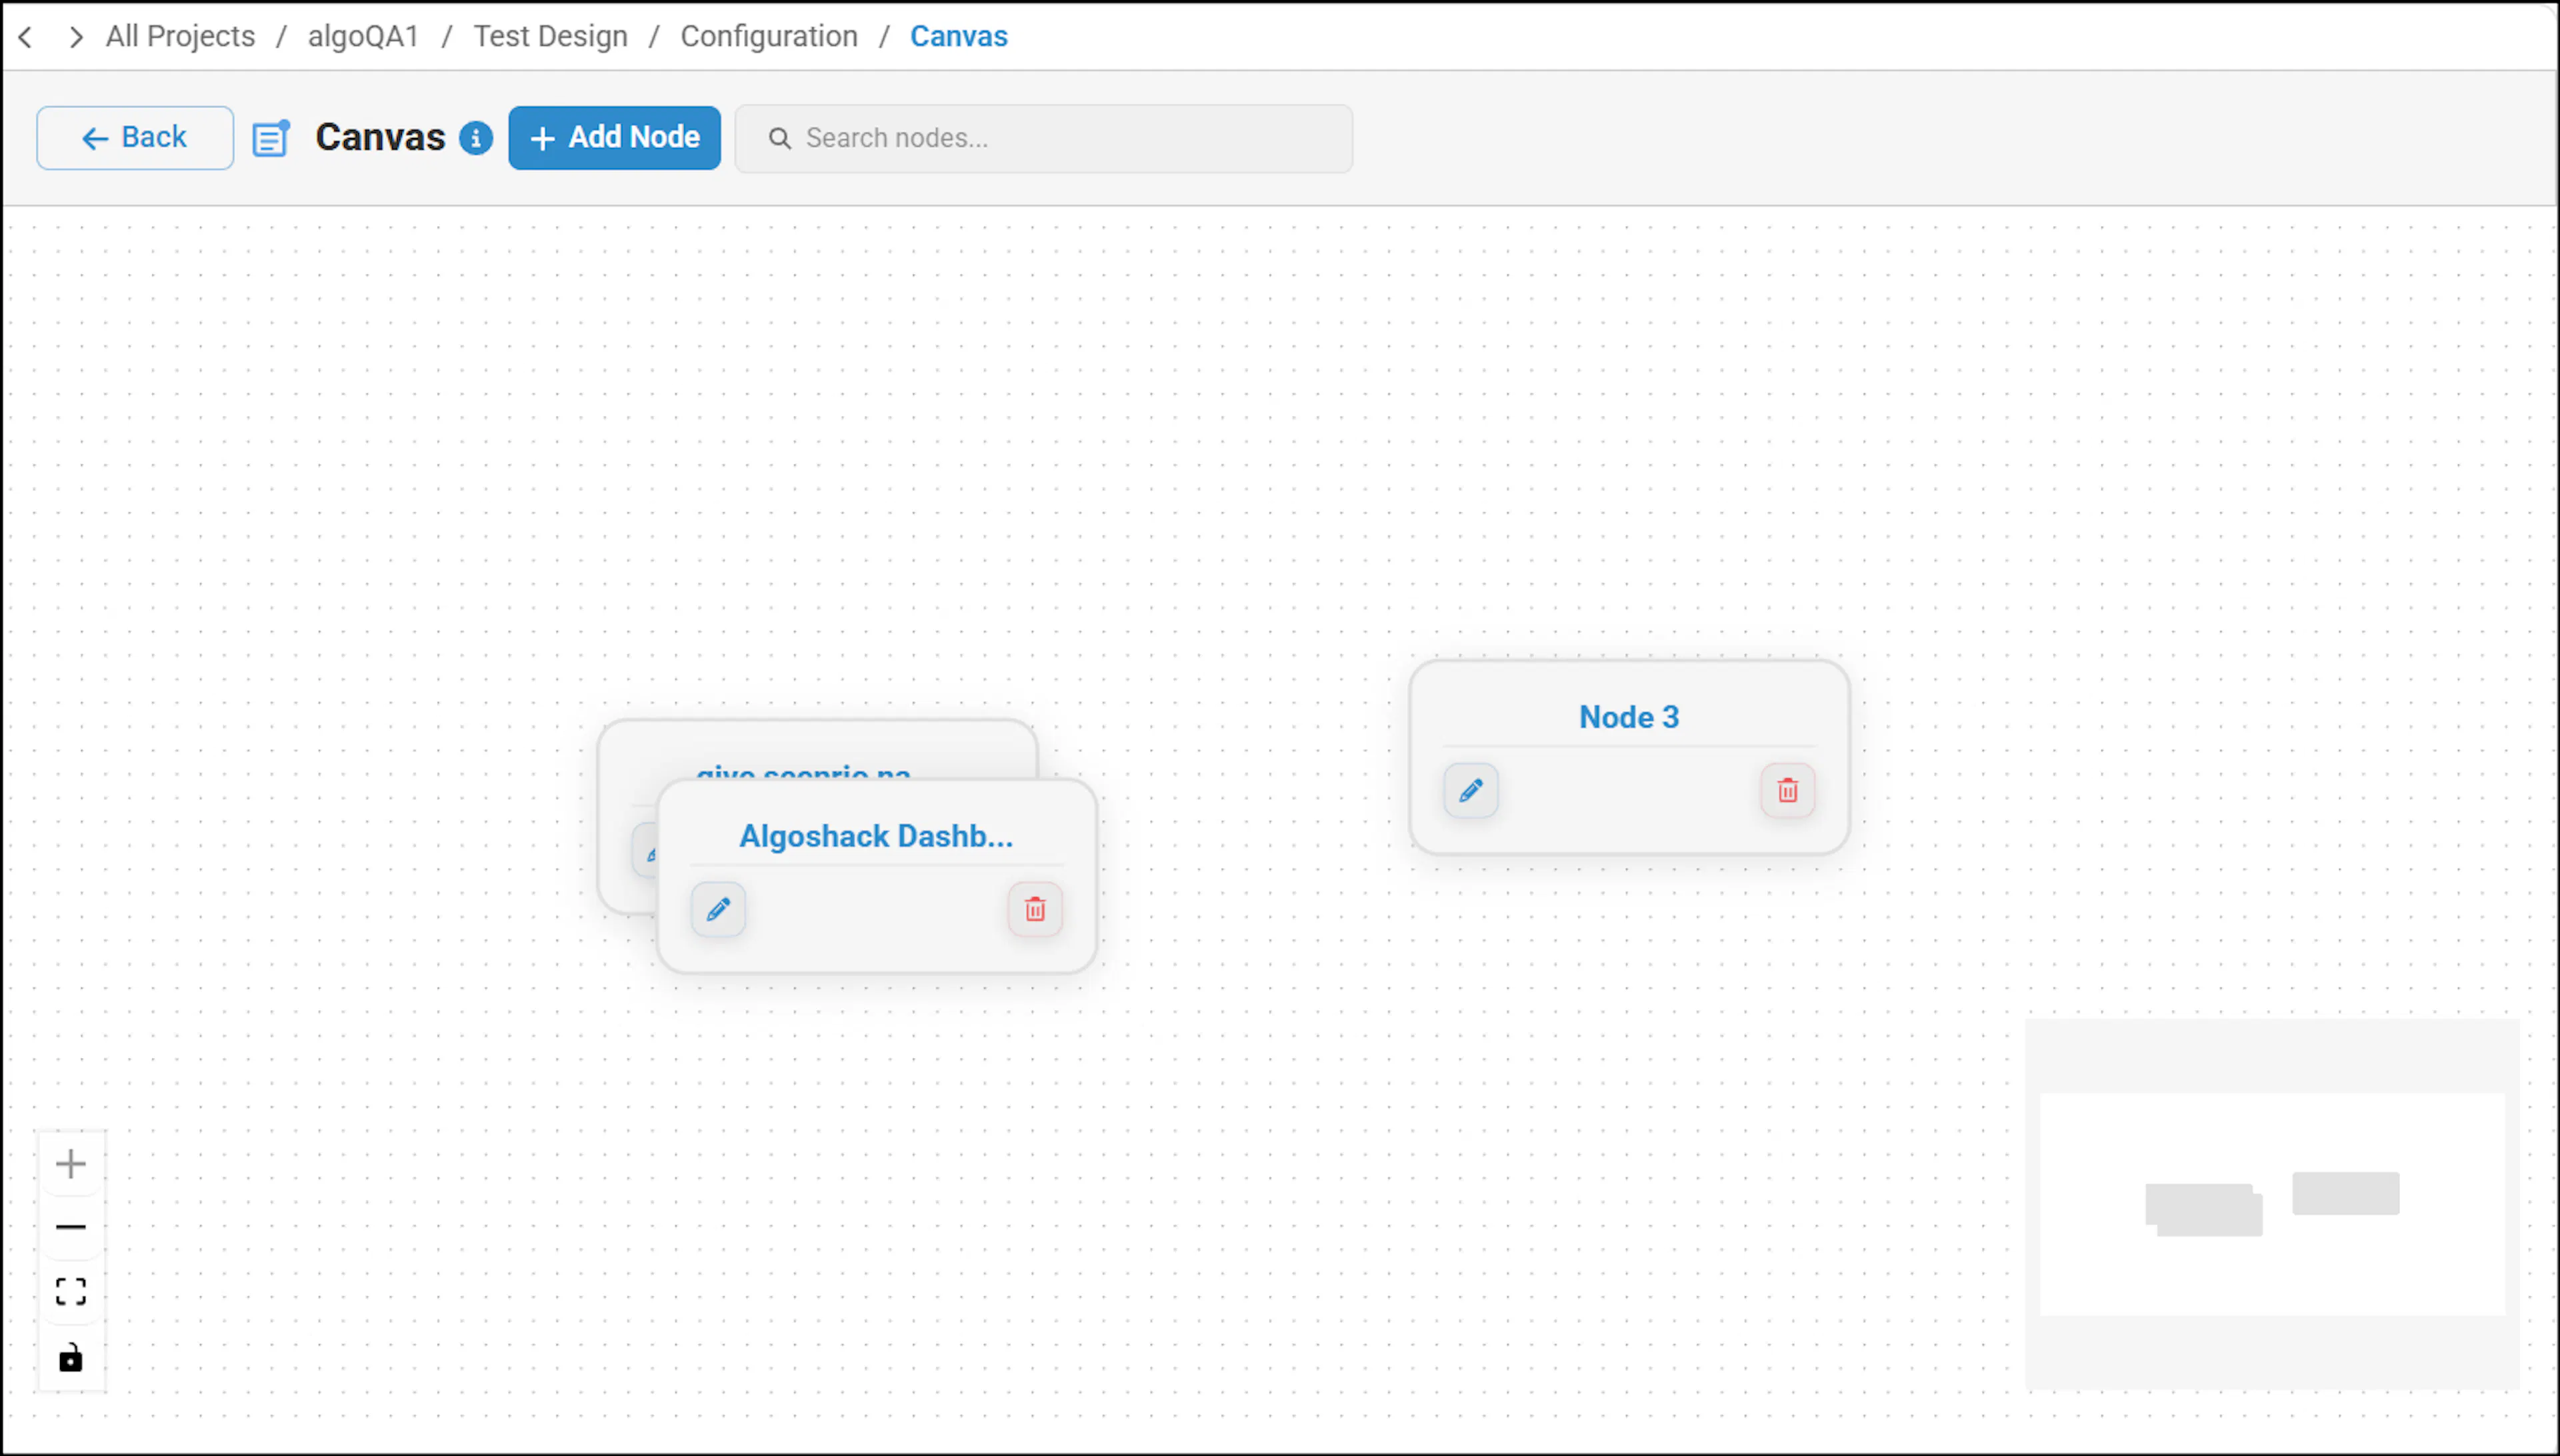Click the forward navigation chevron in breadcrumb
This screenshot has width=2560, height=1456.
tap(76, 37)
